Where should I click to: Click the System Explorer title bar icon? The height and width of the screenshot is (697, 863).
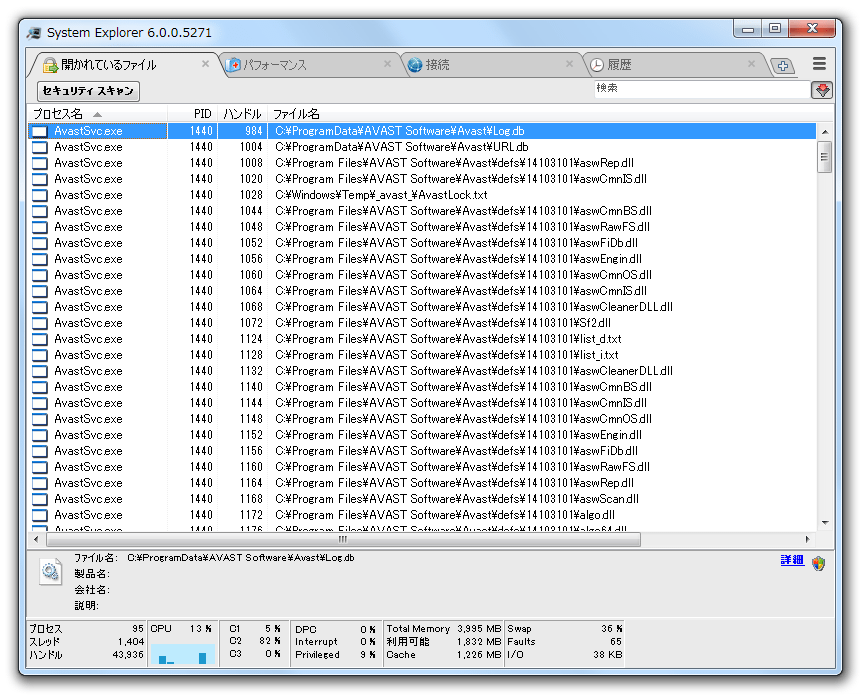click(34, 33)
